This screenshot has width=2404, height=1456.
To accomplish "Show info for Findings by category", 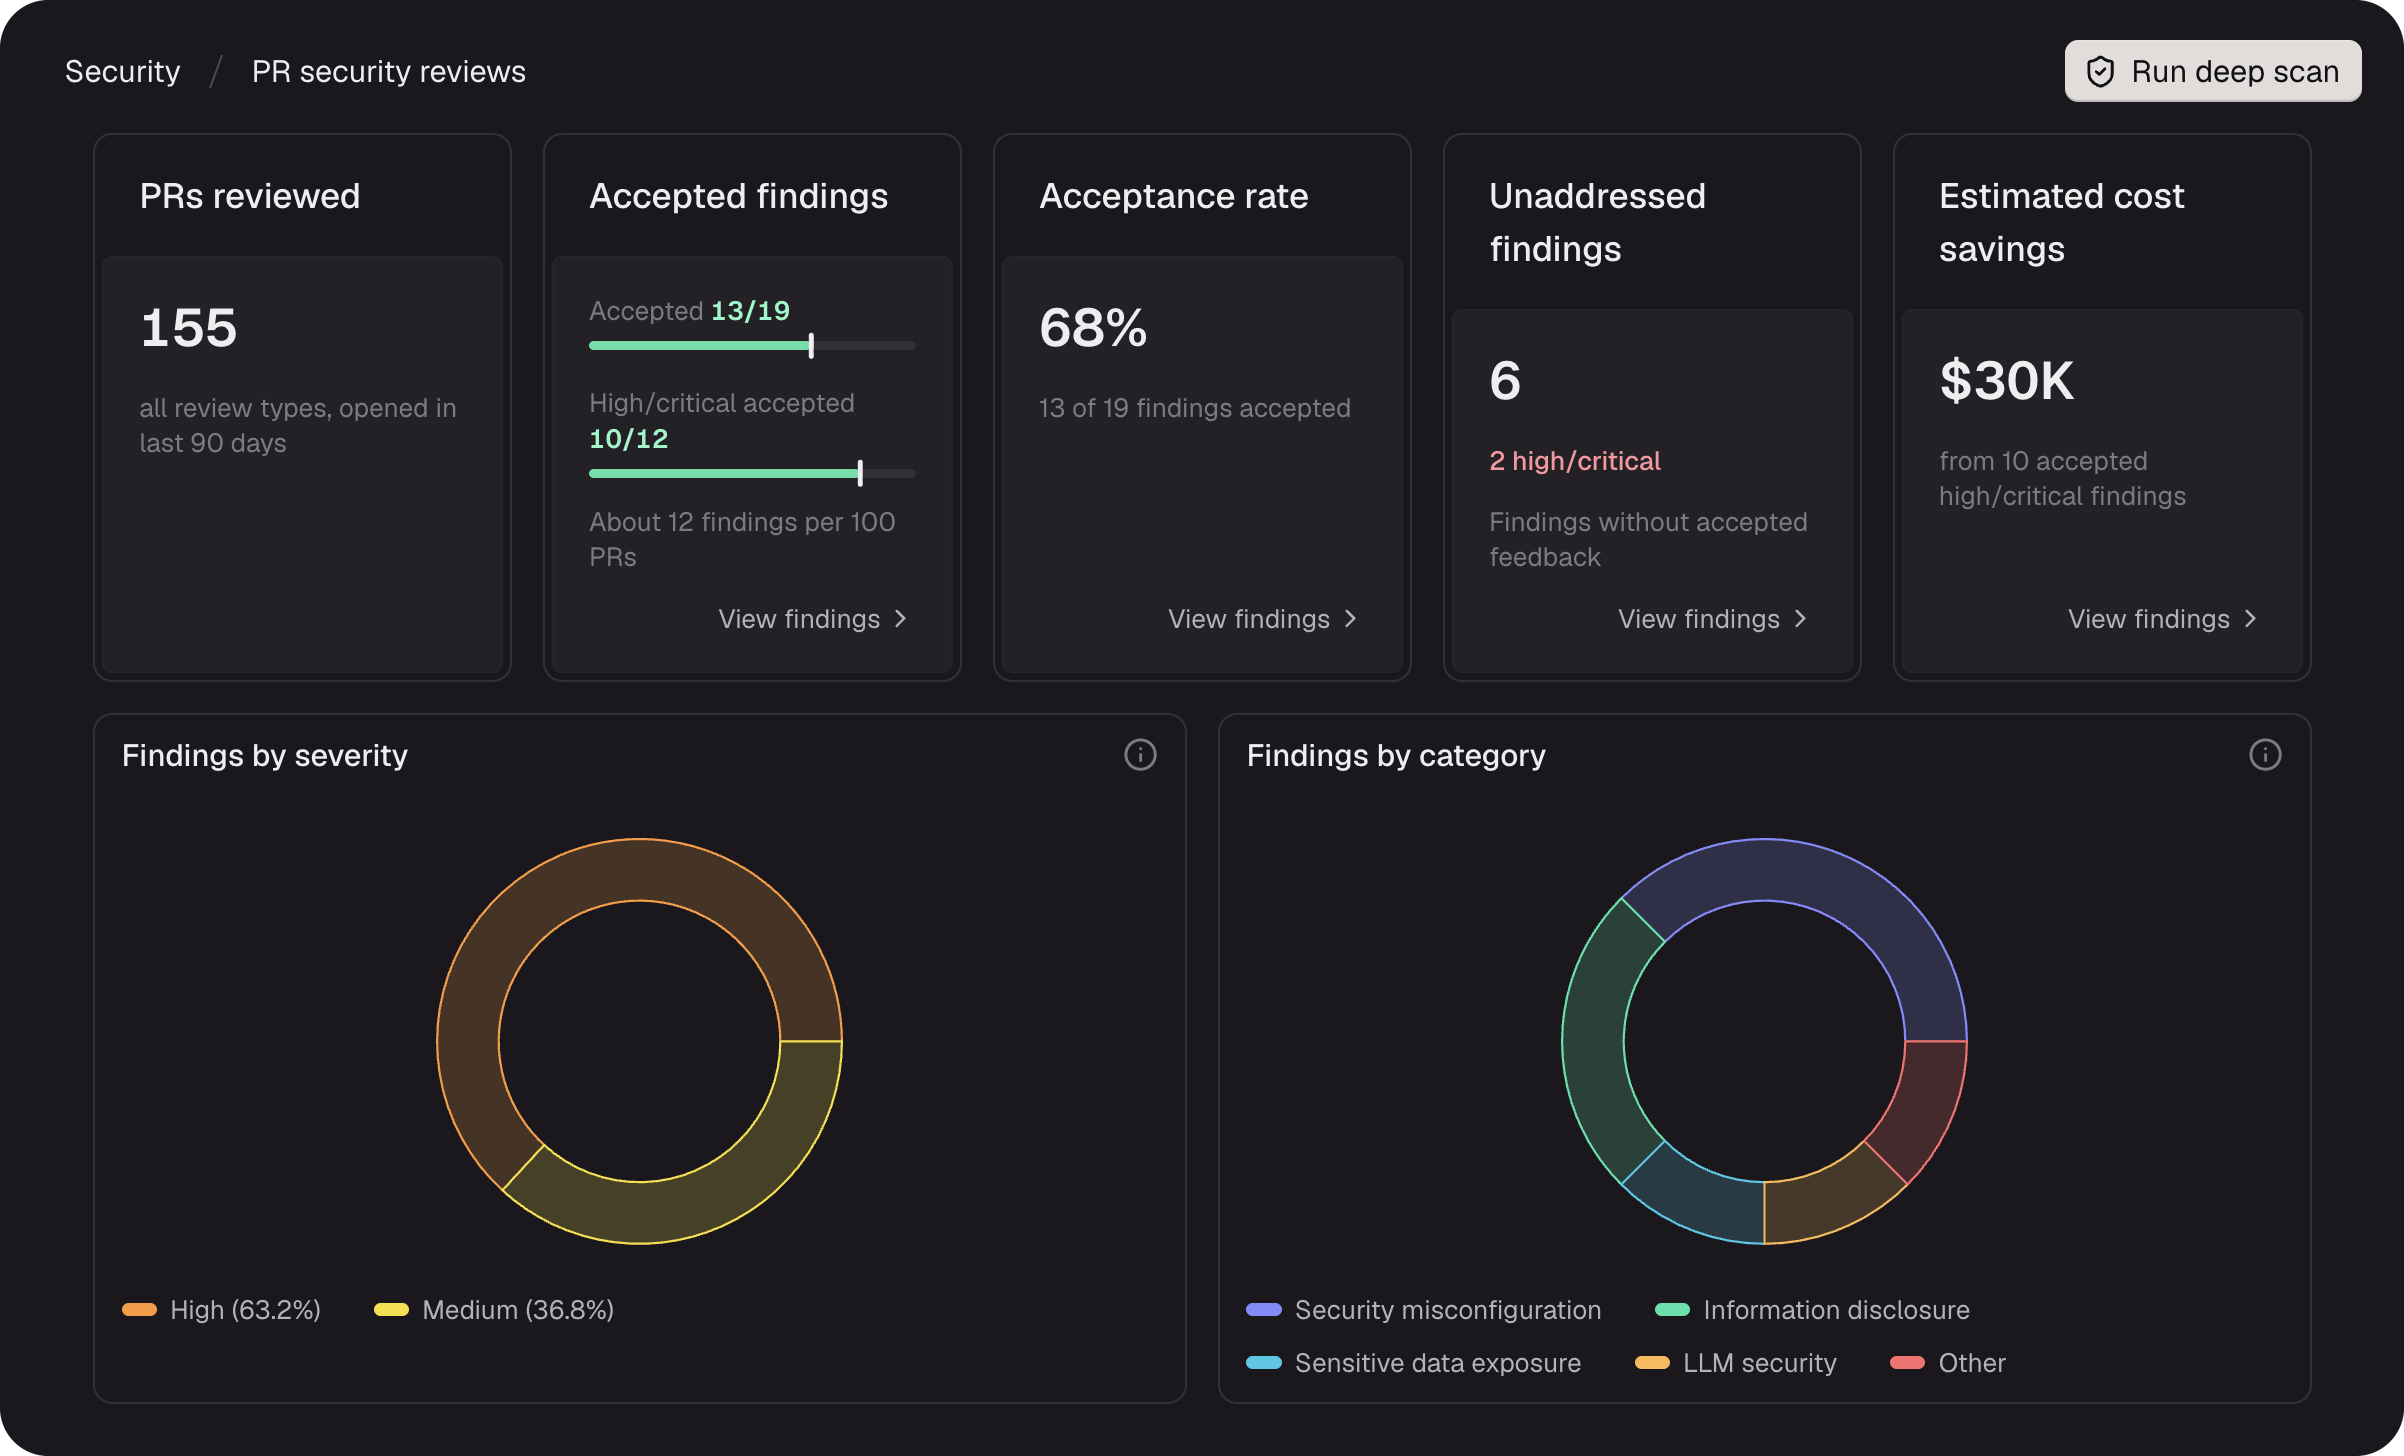I will coord(2265,755).
